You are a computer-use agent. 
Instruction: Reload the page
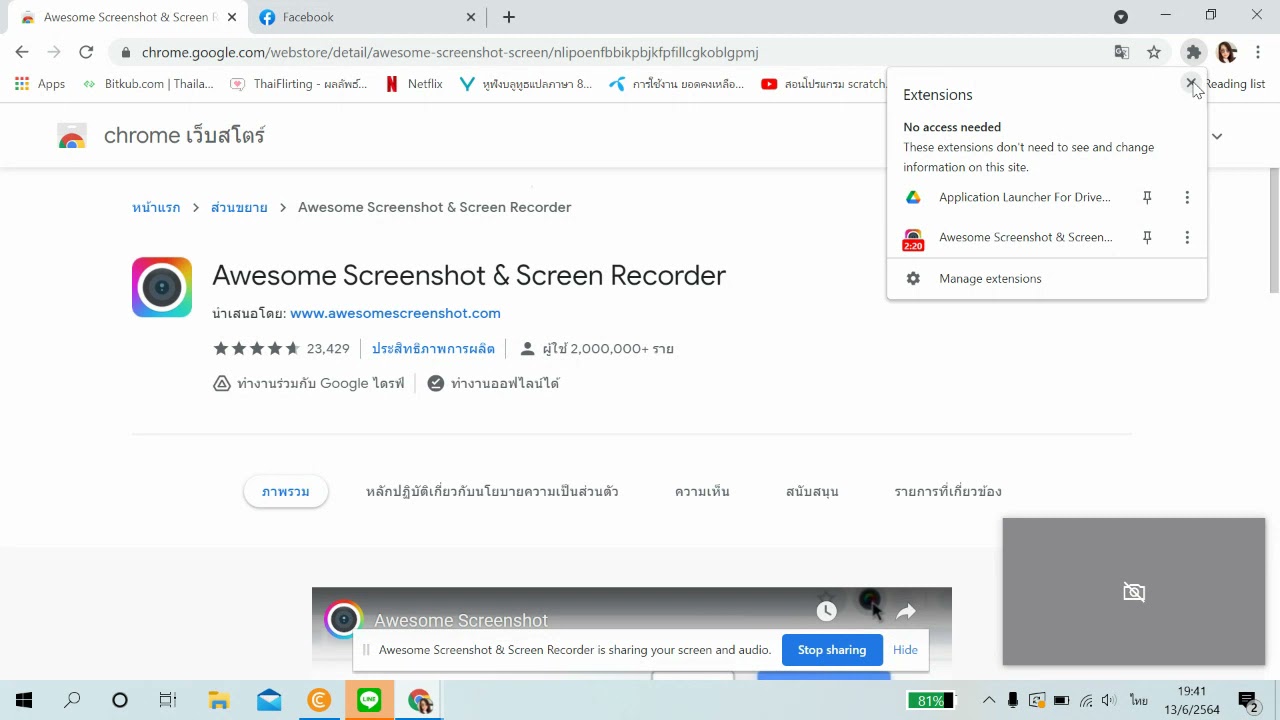[86, 52]
